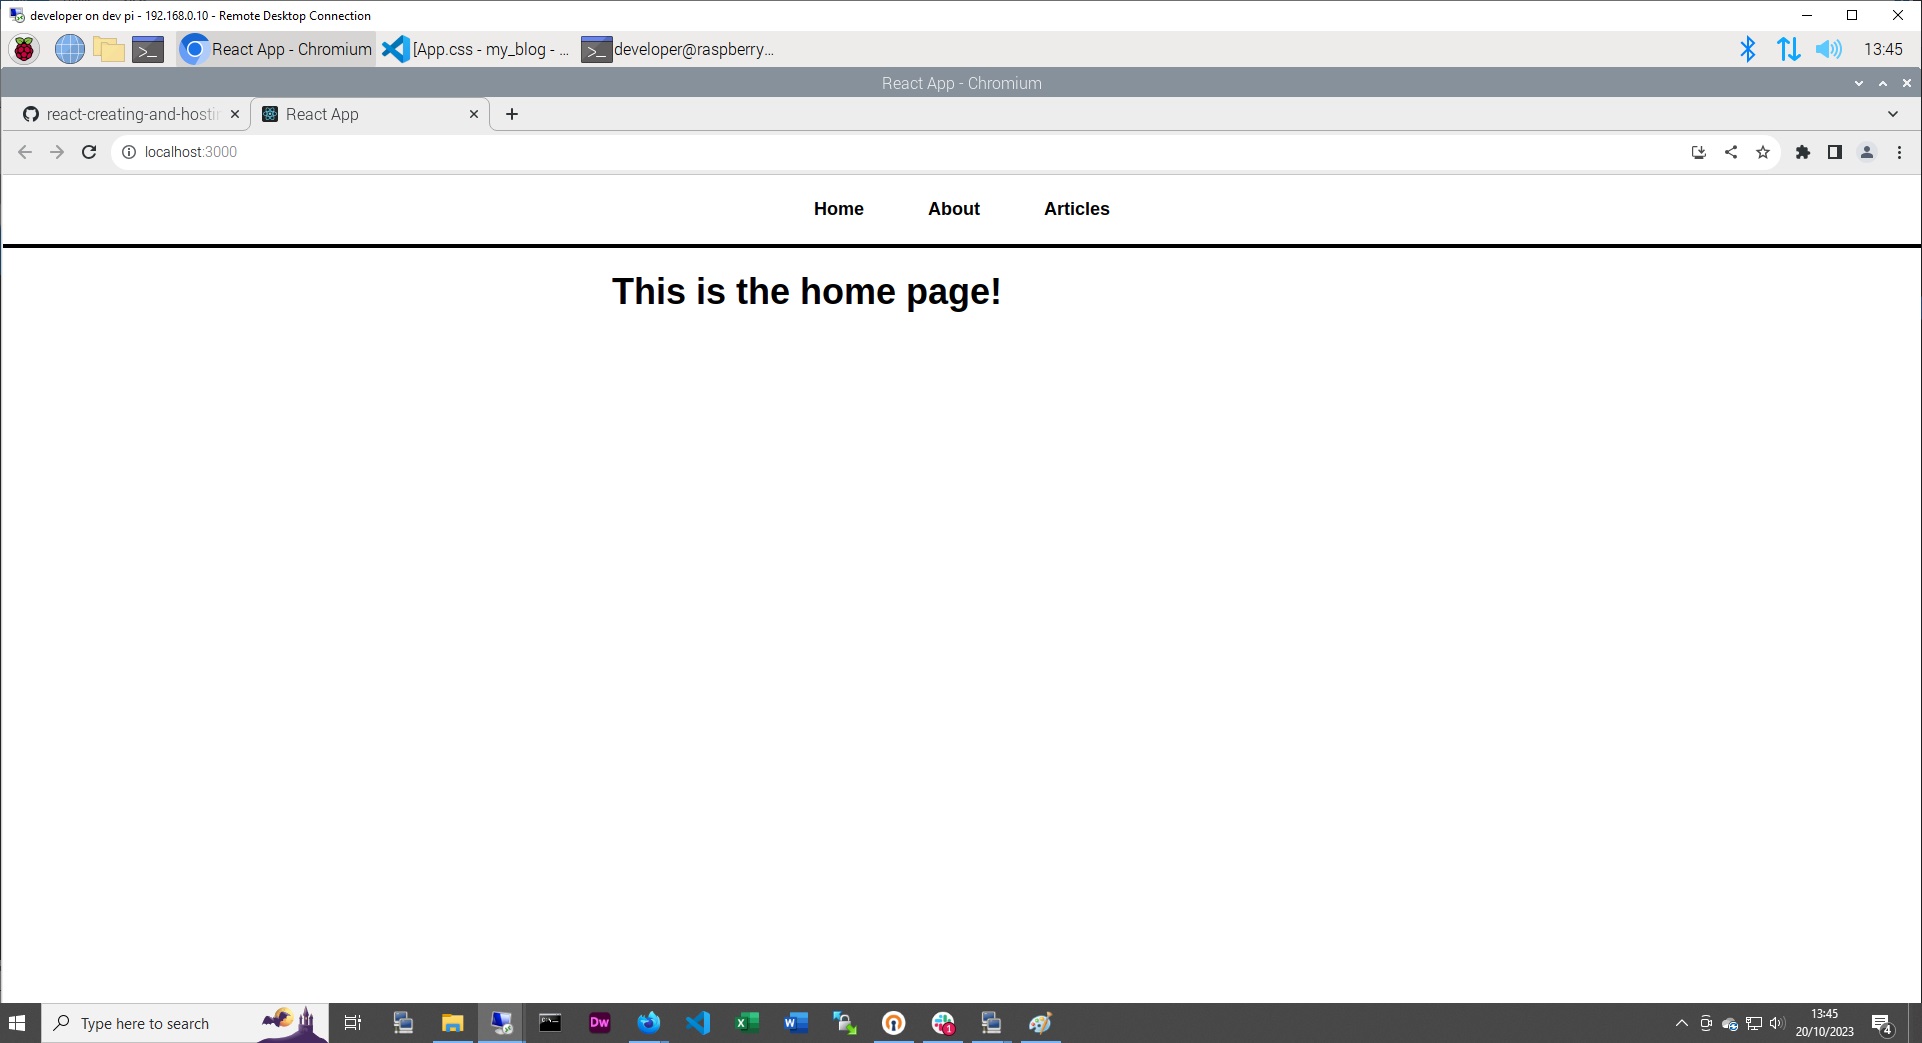The height and width of the screenshot is (1043, 1922).
Task: Open the network up/down arrows menu
Action: pos(1788,49)
